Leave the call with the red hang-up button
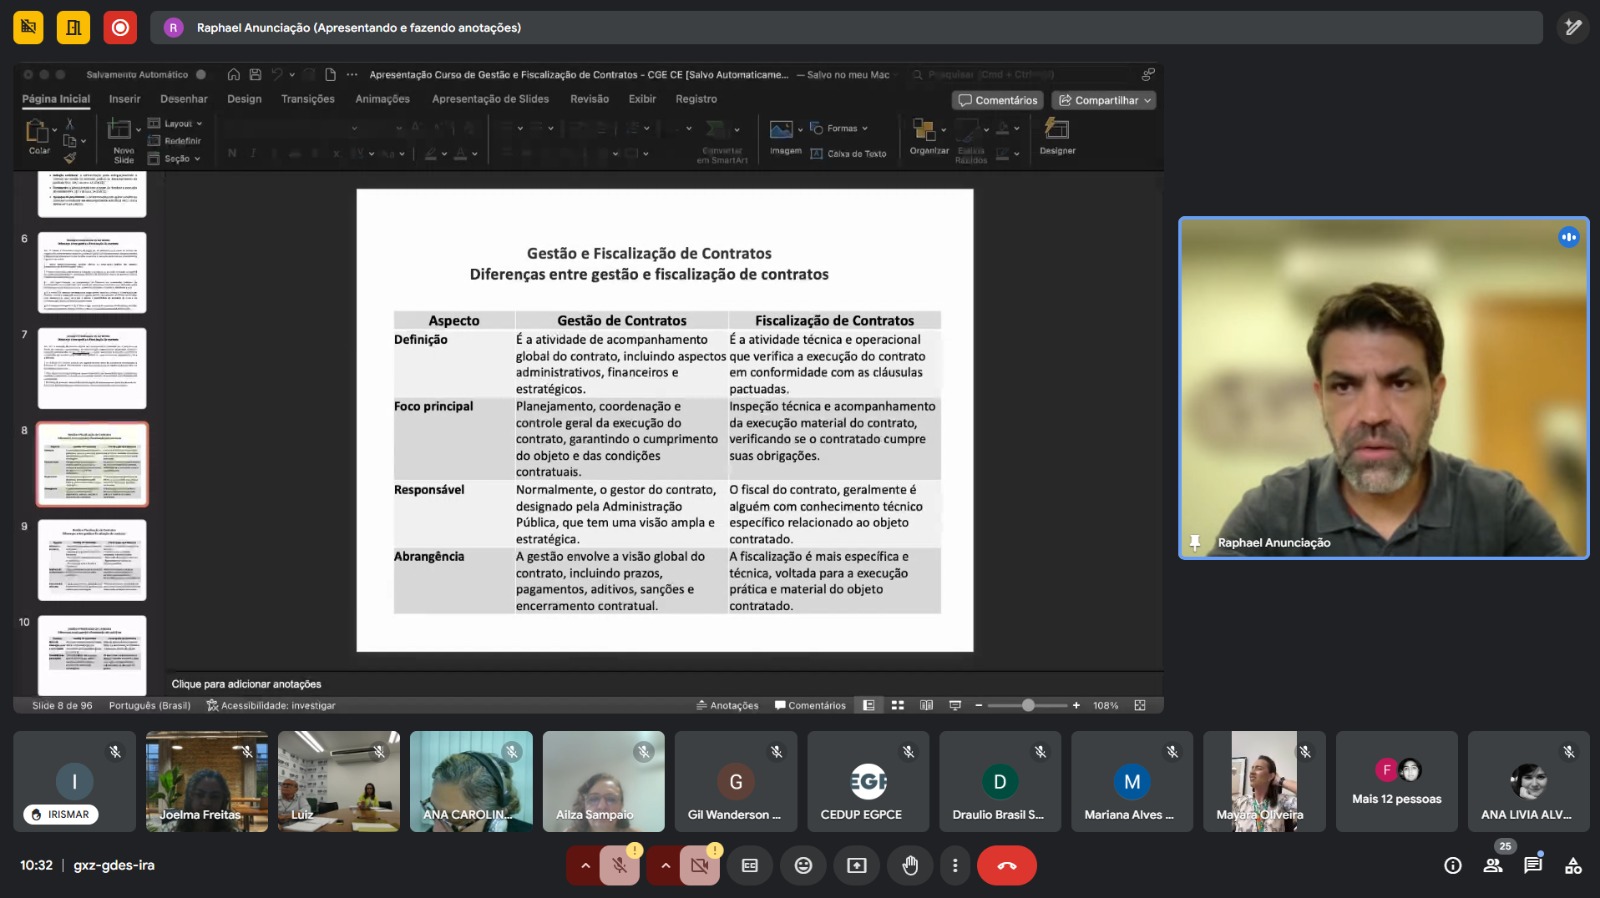Screen dimensions: 1600x898 click(1006, 866)
